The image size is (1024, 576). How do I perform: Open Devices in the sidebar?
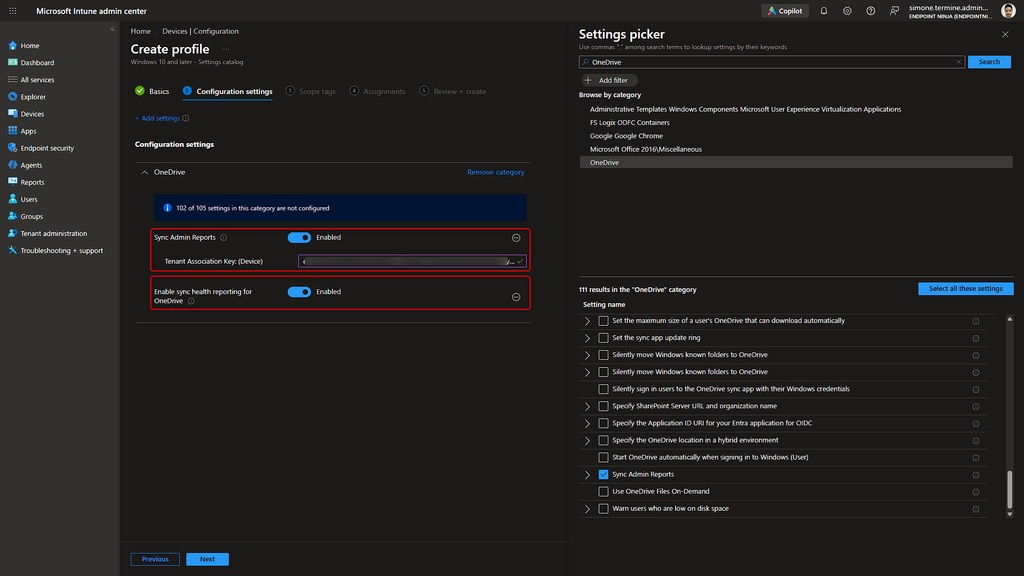tap(32, 114)
